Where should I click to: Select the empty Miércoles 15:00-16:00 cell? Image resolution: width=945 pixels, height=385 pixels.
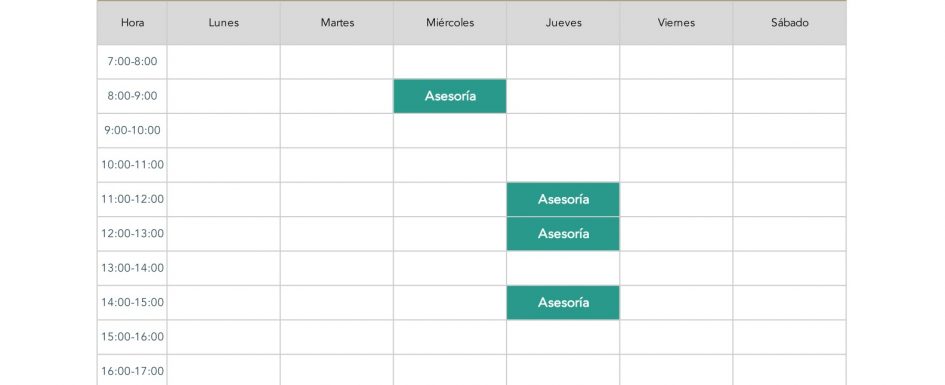coord(450,337)
